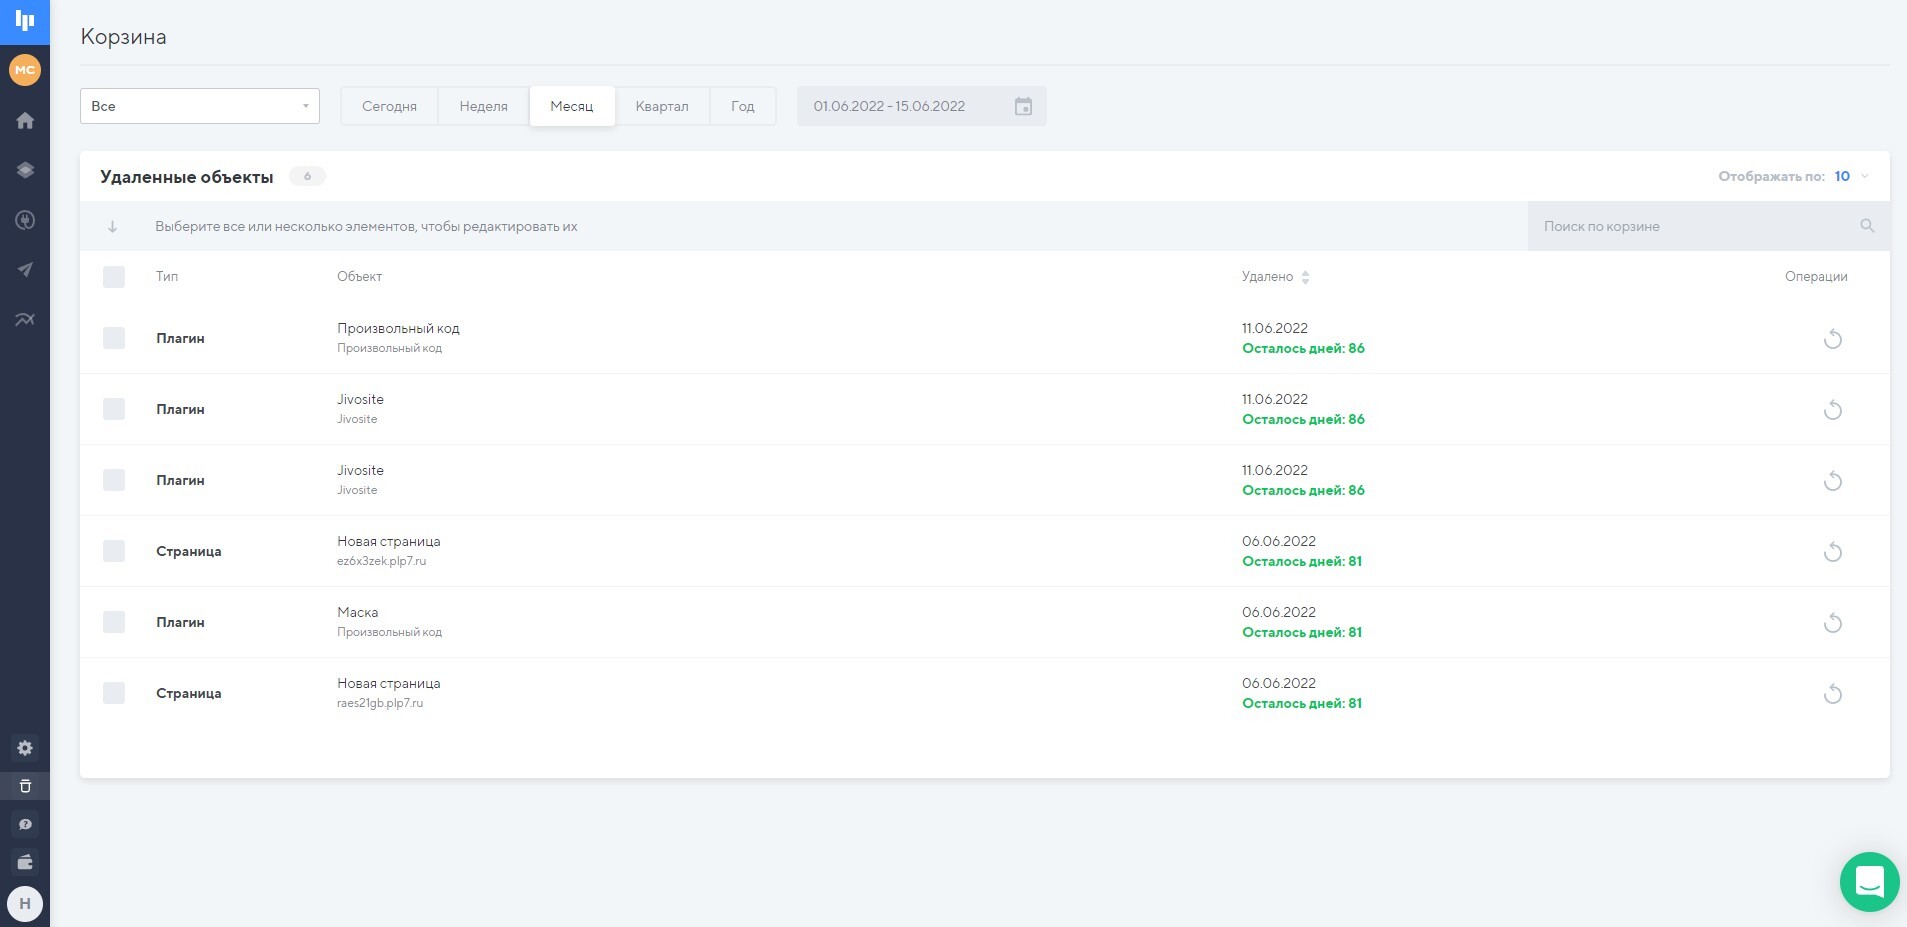1907x927 pixels.
Task: Click the layers icon in sidebar
Action: tap(25, 170)
